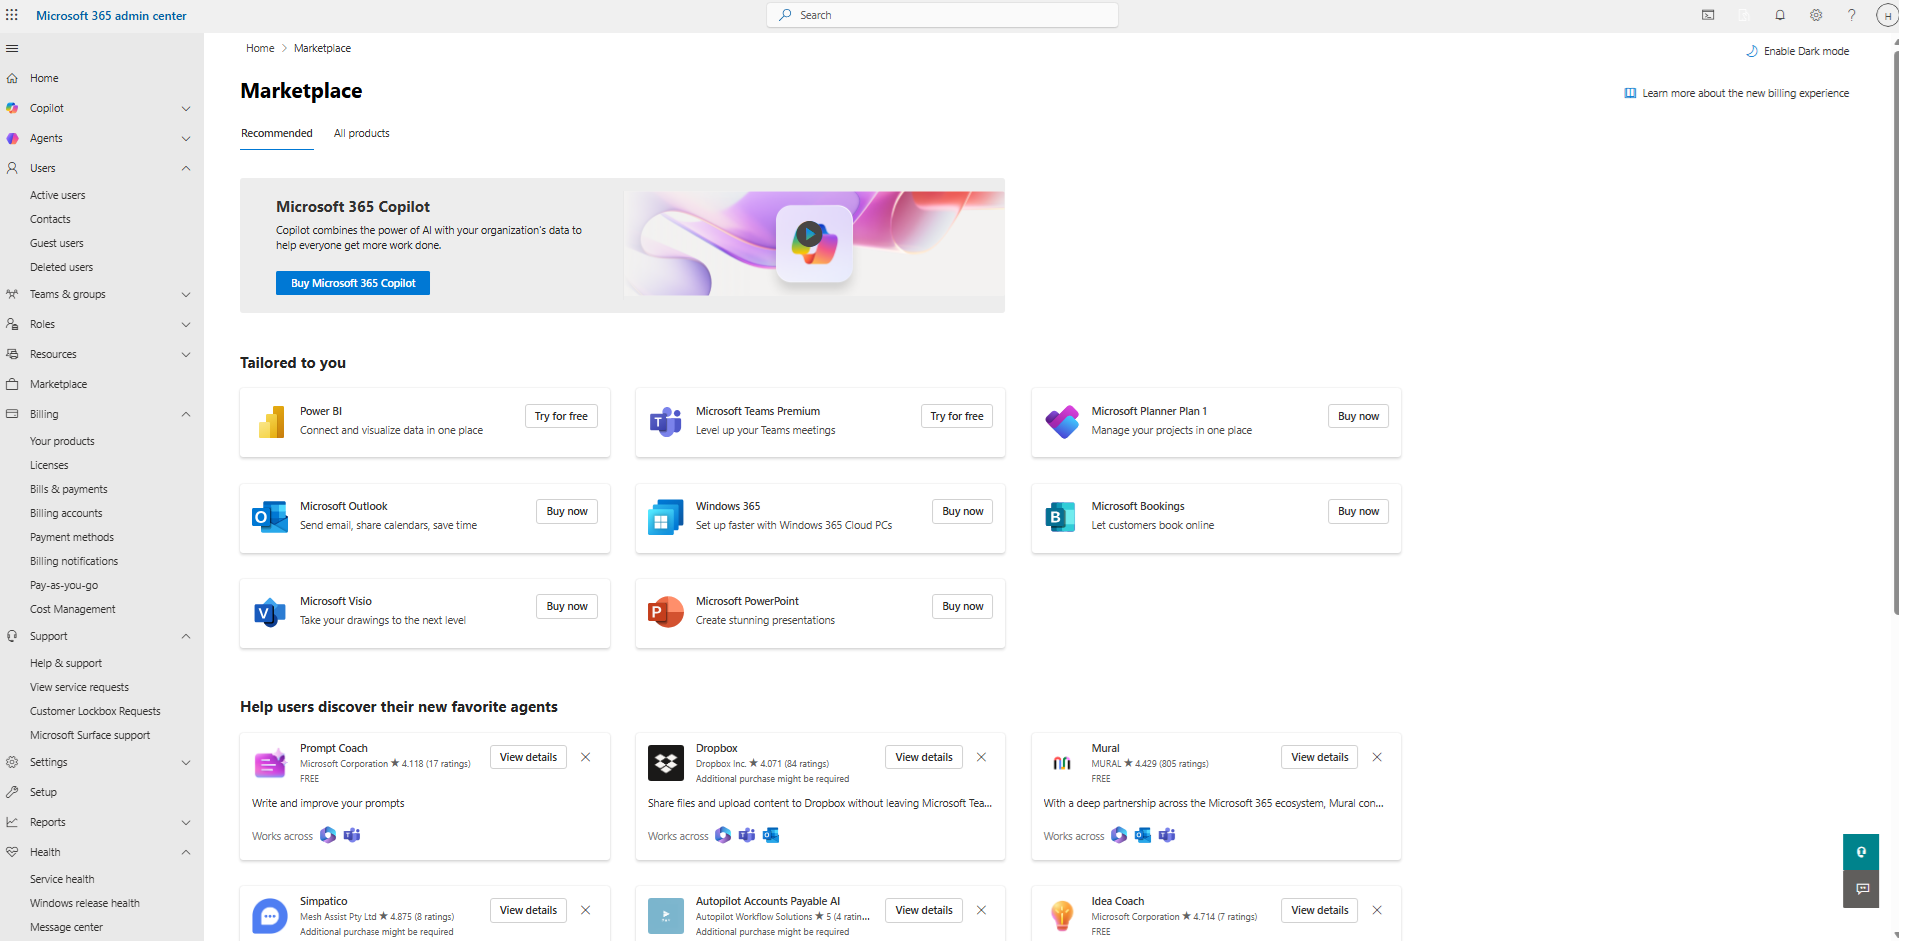Expand the Agents navigation group
This screenshot has height=941, width=1906.
coord(186,138)
